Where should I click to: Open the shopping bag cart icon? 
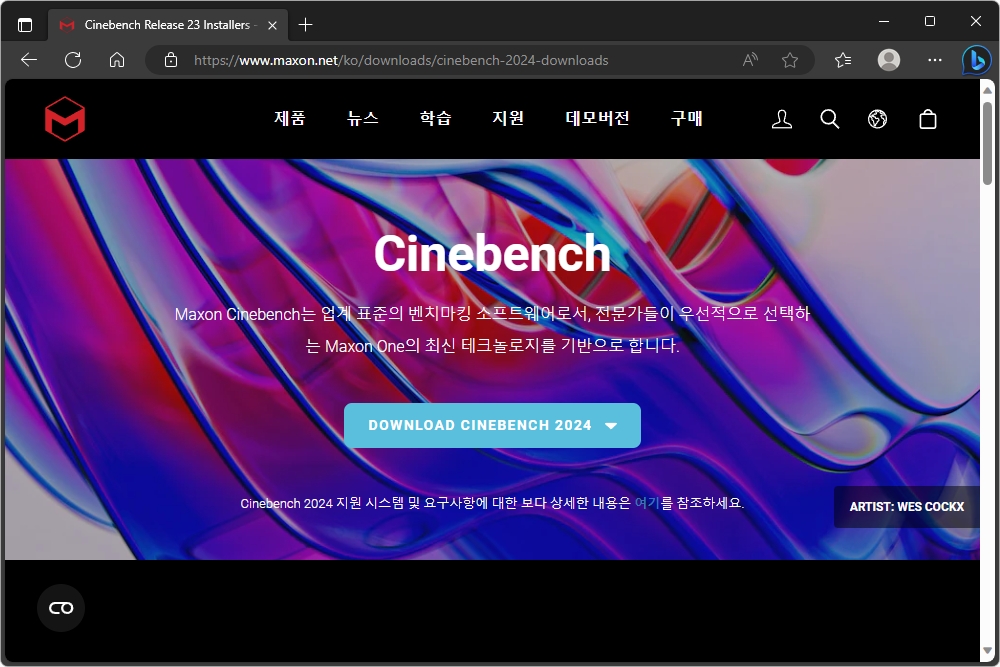[x=928, y=119]
